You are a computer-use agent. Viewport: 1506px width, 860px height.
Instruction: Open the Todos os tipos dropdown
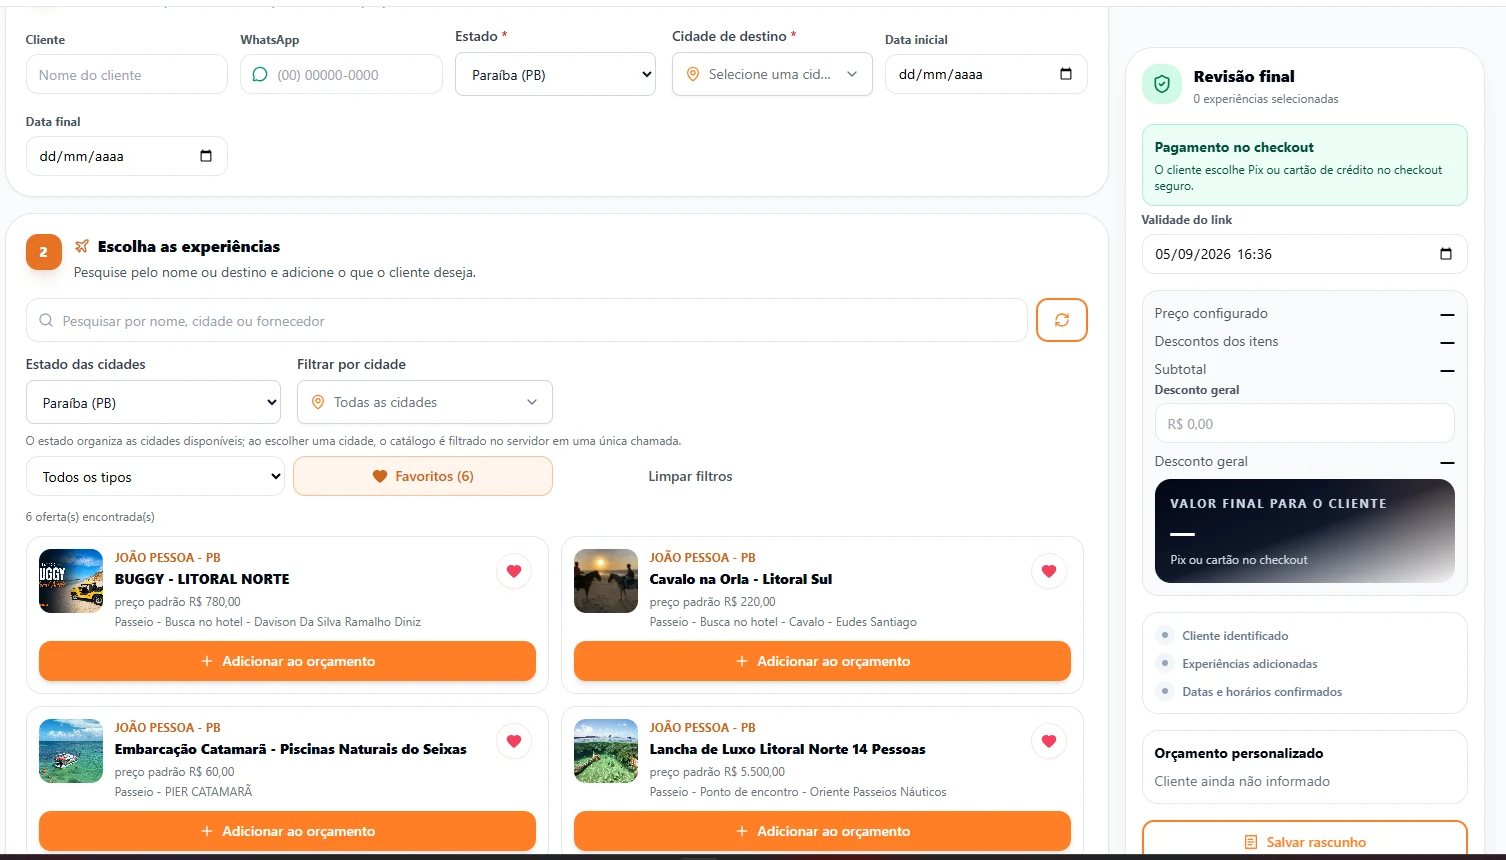tap(155, 477)
